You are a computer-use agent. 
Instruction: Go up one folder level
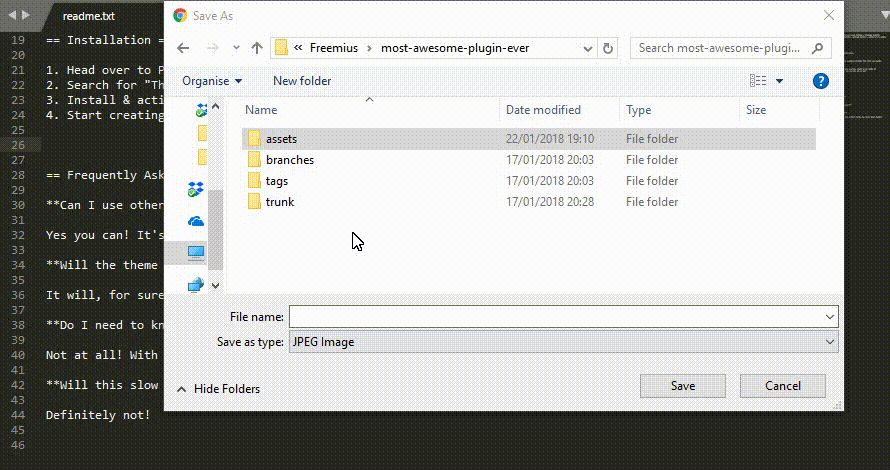(x=257, y=48)
